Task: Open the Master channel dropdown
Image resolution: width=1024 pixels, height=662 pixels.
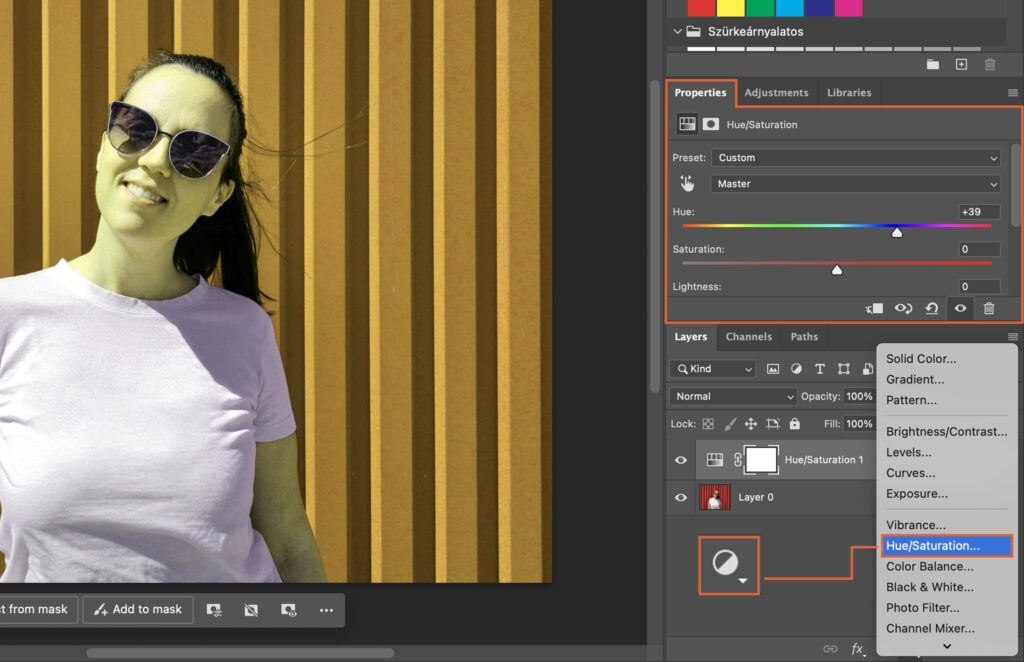Action: [855, 183]
